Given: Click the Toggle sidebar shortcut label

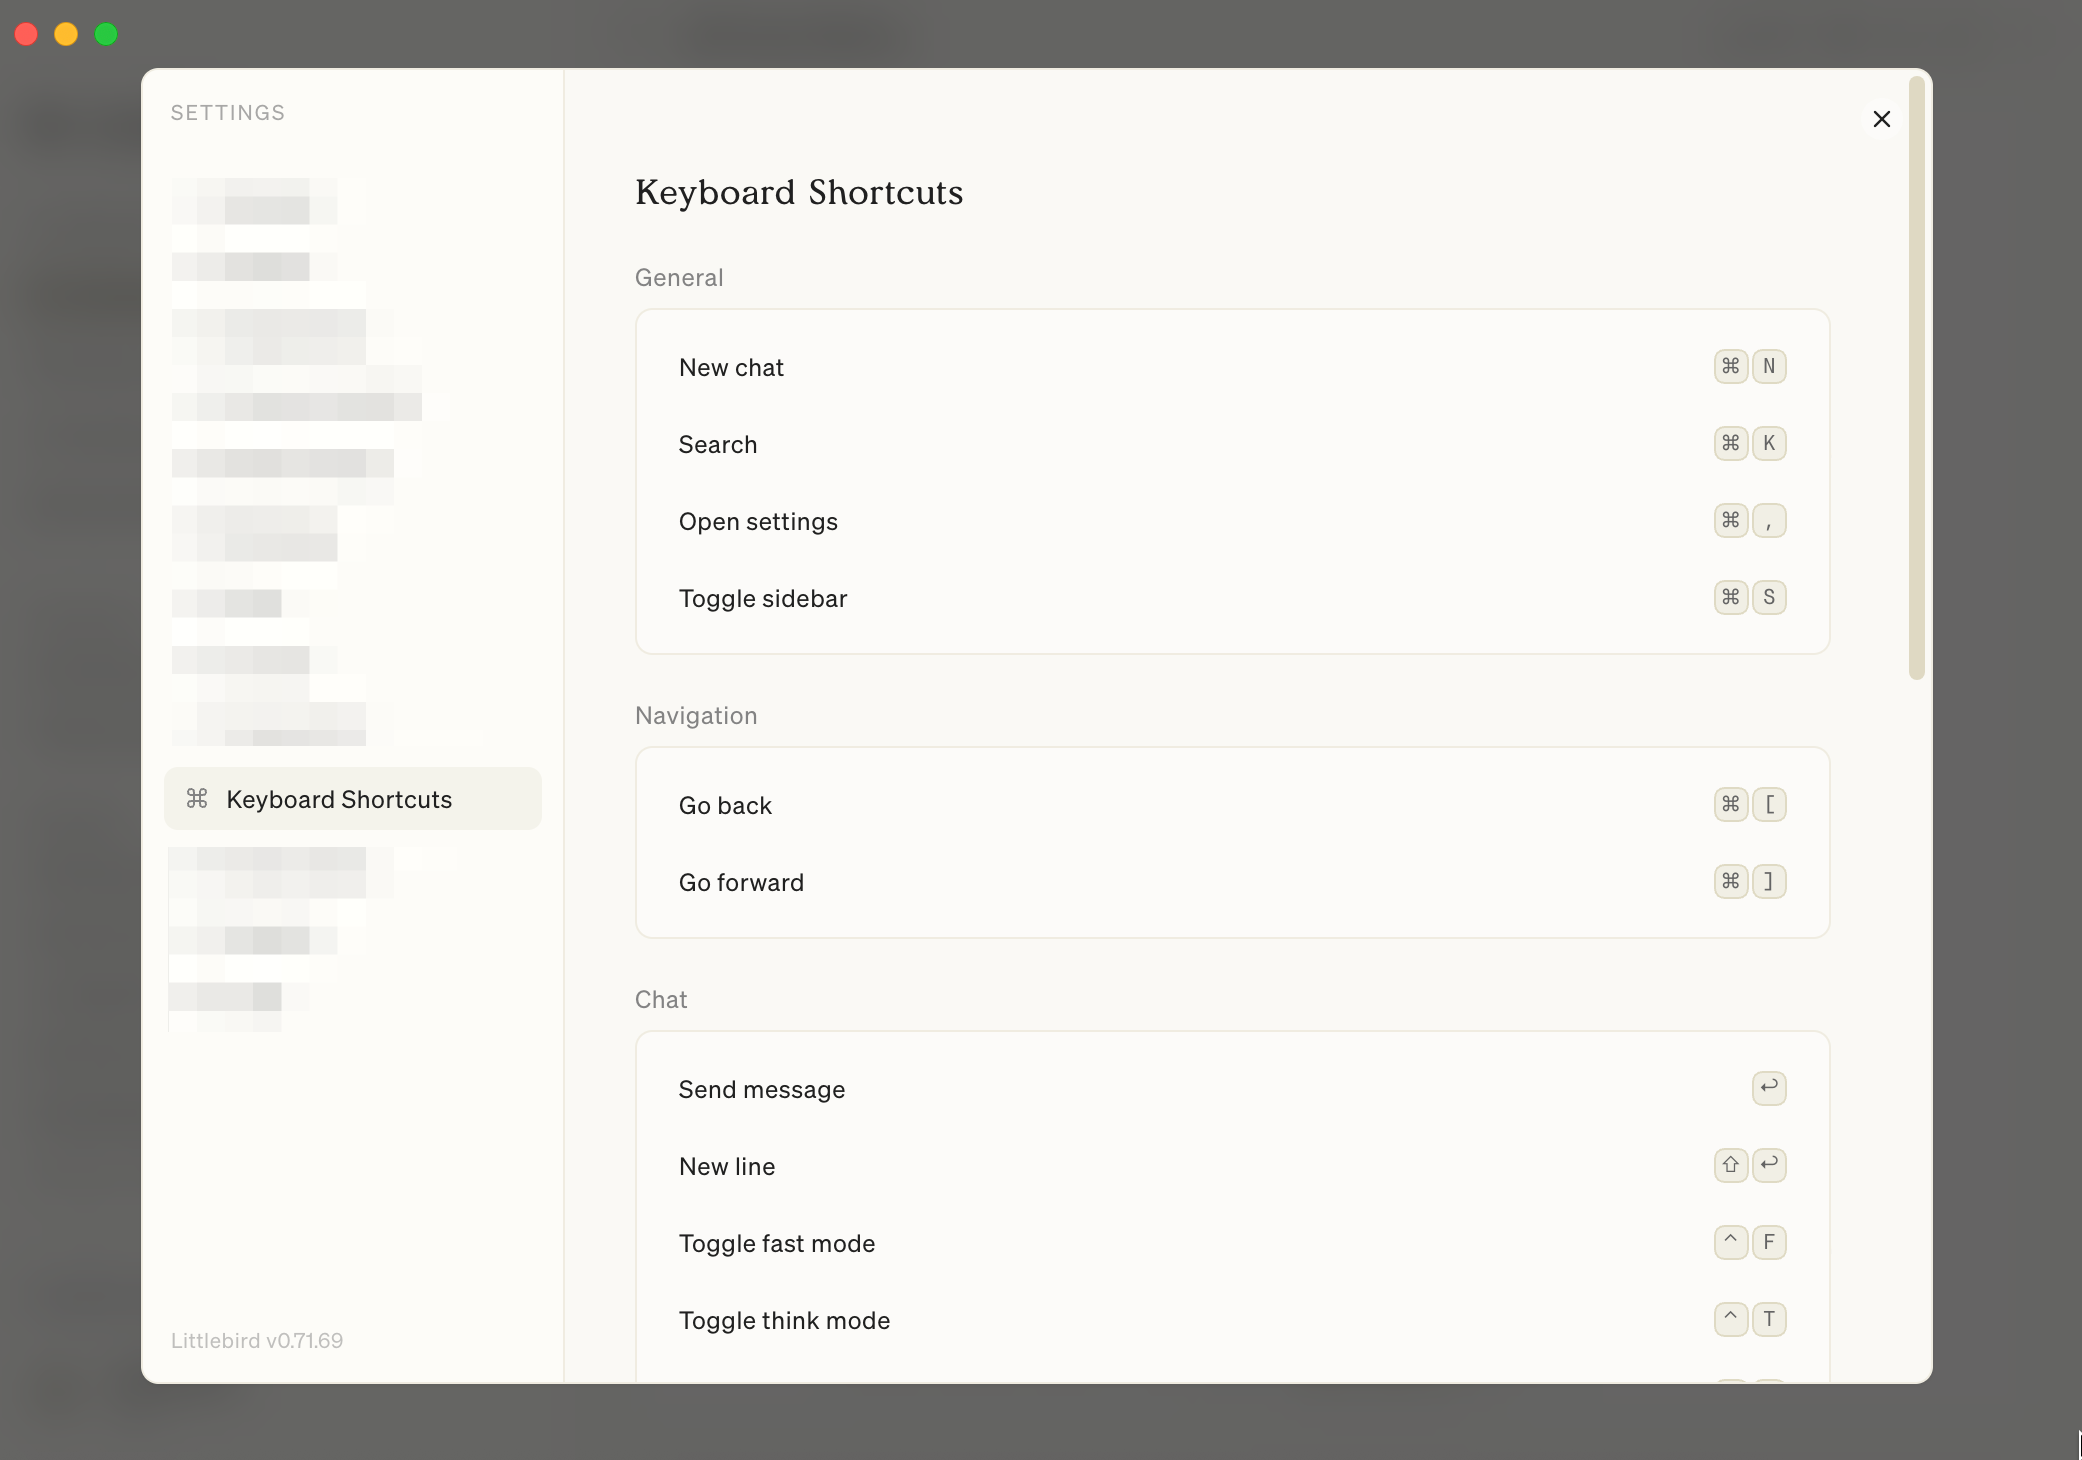Looking at the screenshot, I should 762,599.
